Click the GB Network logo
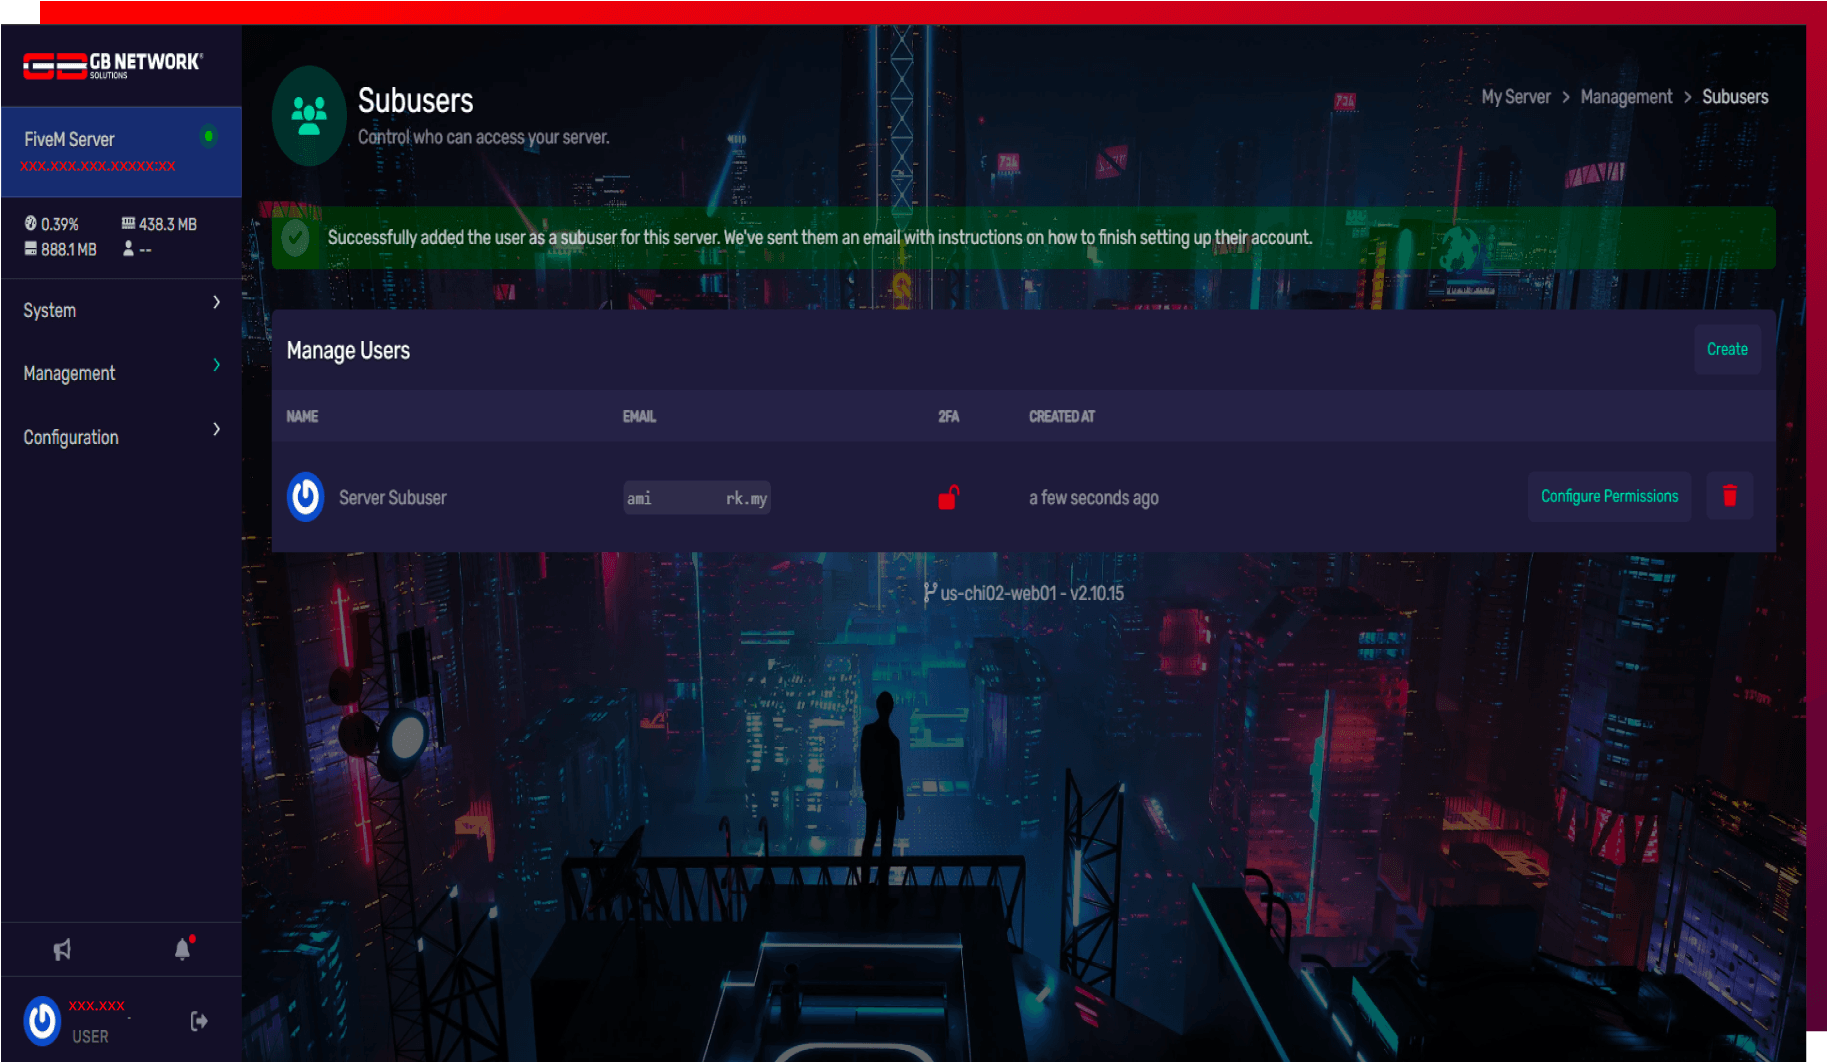1827x1062 pixels. click(112, 66)
